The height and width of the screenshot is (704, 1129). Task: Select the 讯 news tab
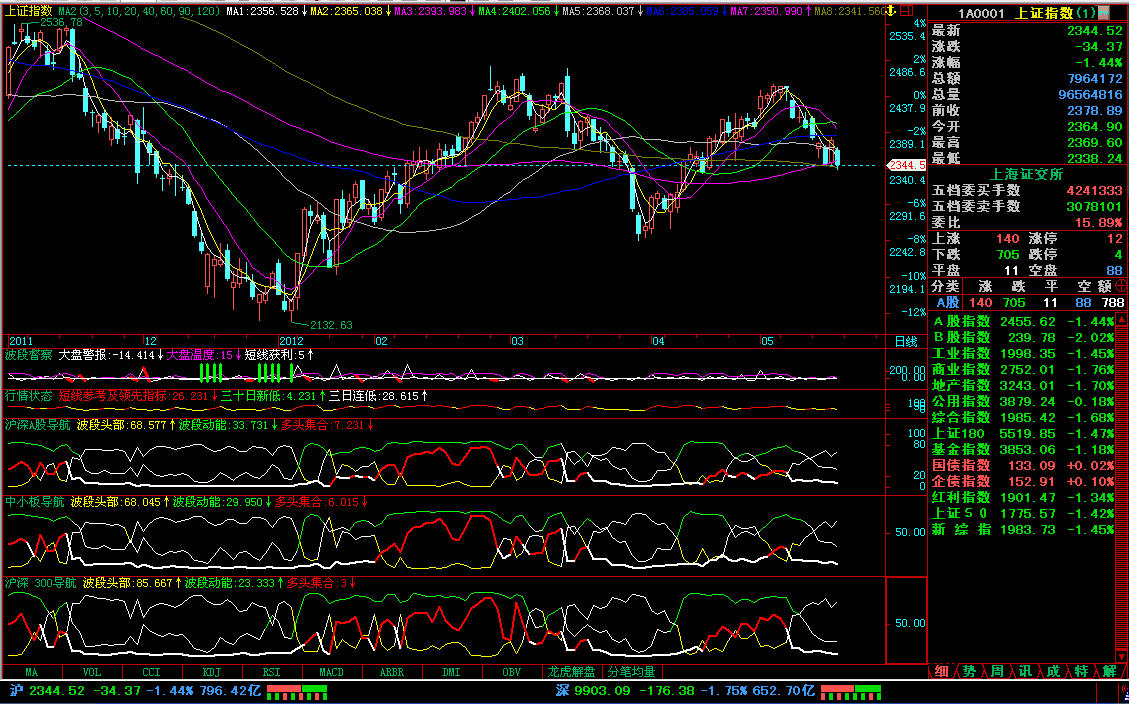click(x=1025, y=671)
